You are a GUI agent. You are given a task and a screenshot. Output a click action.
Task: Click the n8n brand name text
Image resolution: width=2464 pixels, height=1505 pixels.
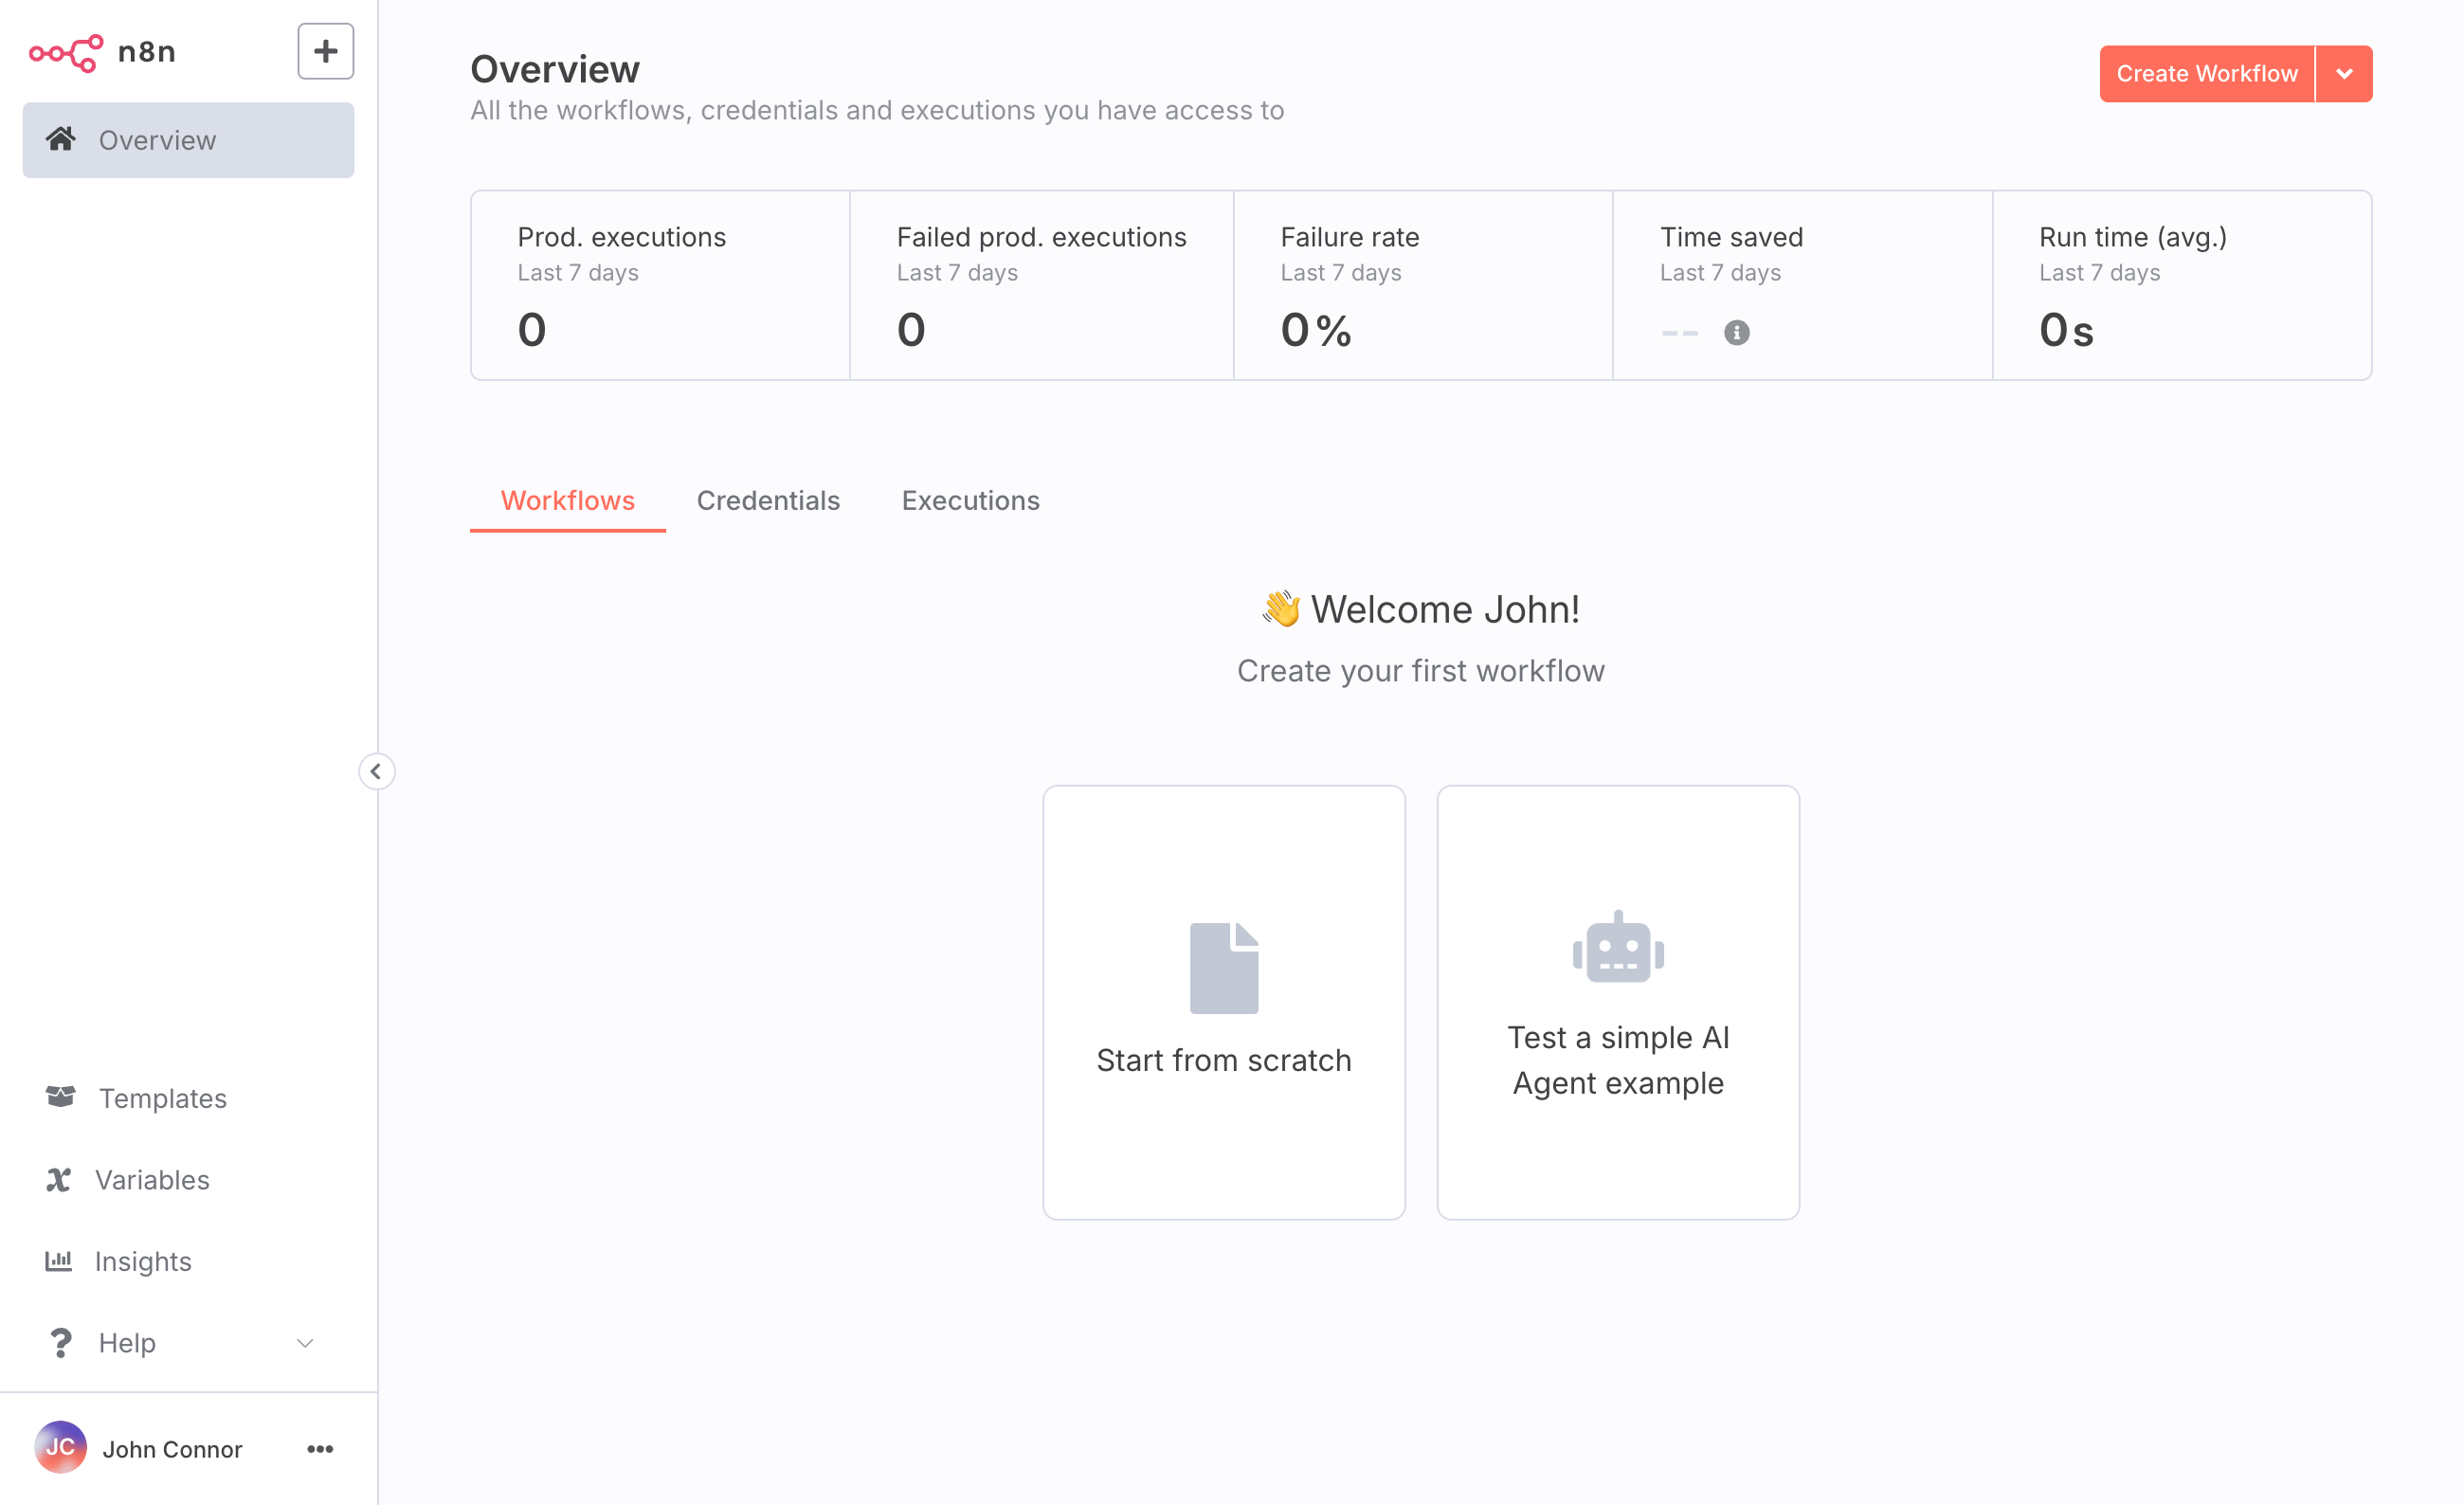pos(147,51)
